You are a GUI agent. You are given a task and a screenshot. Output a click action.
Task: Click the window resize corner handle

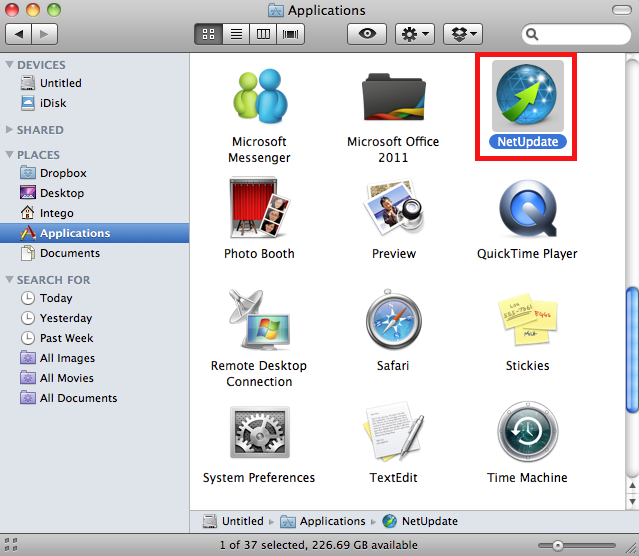(632, 547)
